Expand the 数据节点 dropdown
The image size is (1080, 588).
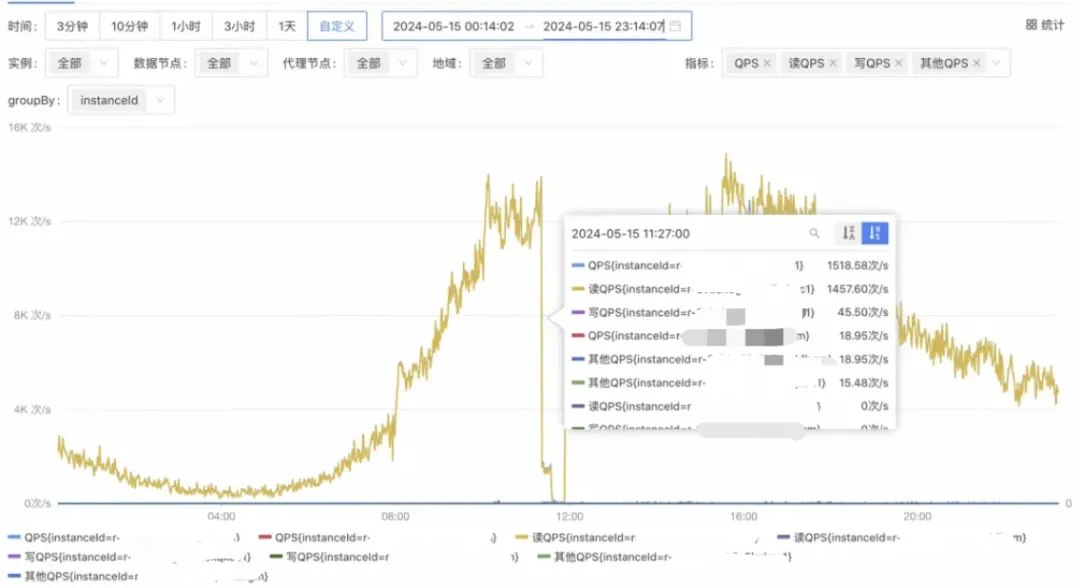[x=231, y=63]
